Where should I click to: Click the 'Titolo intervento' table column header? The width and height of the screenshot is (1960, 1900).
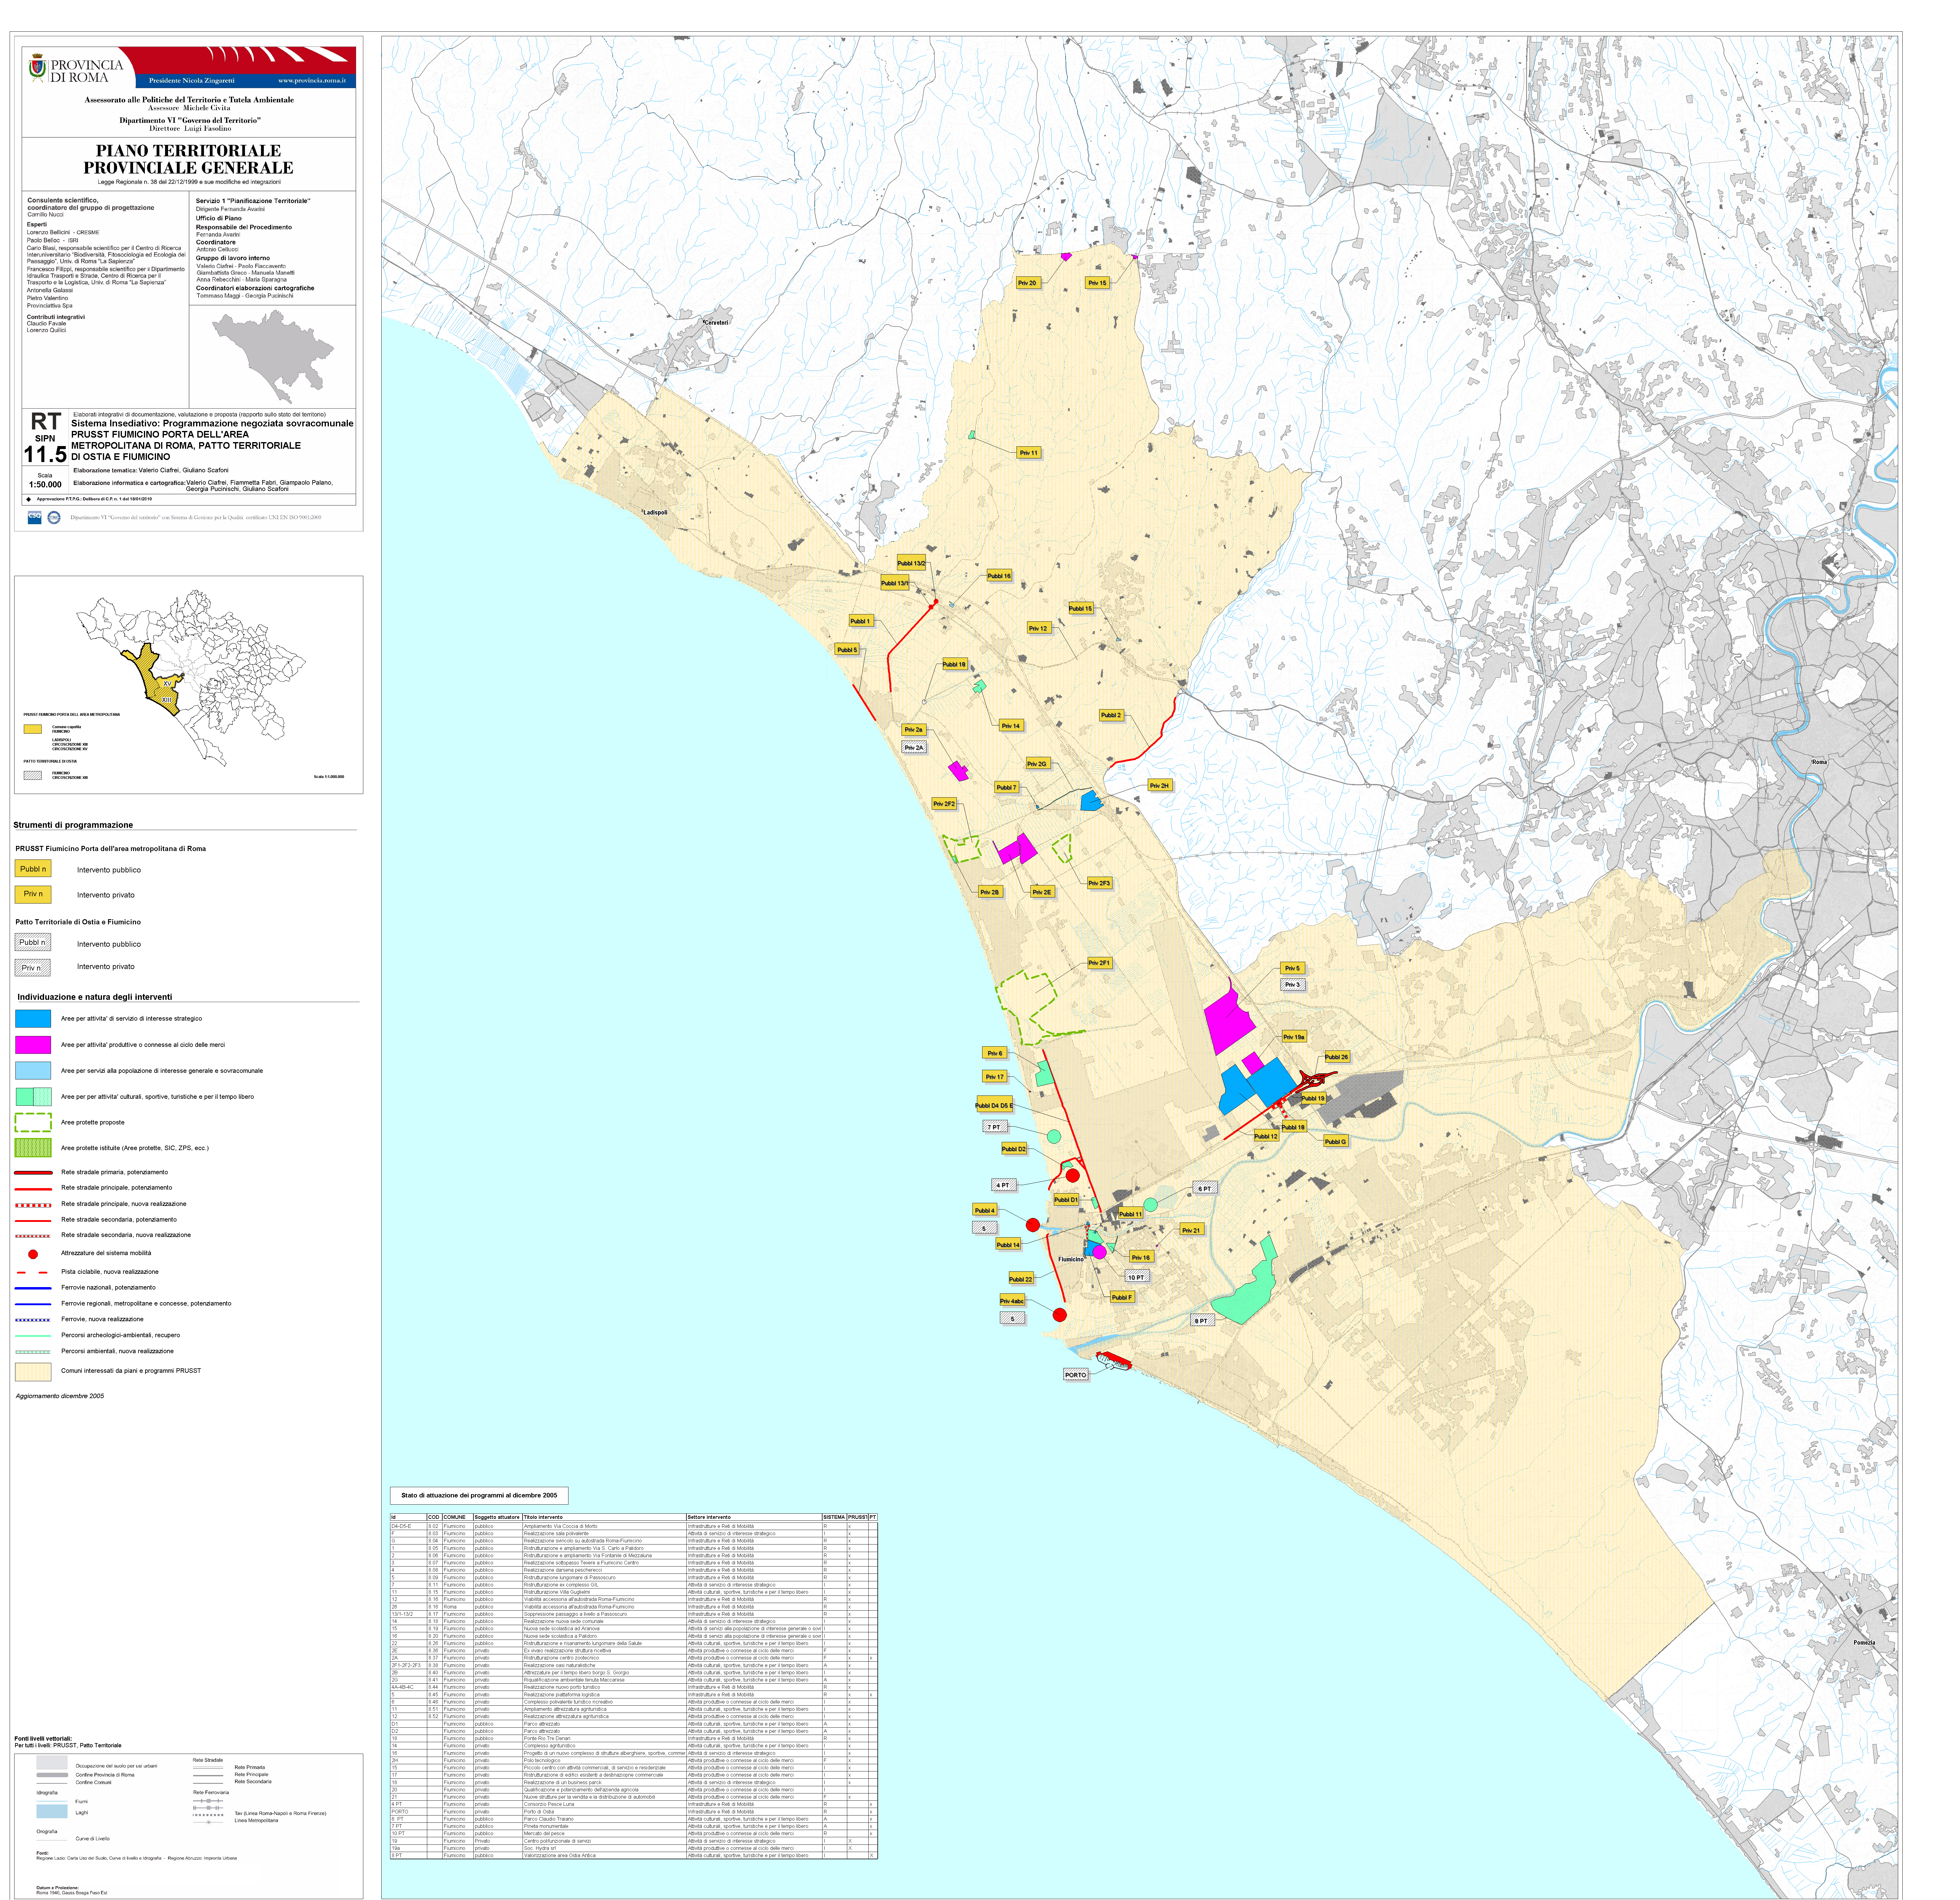click(604, 1517)
